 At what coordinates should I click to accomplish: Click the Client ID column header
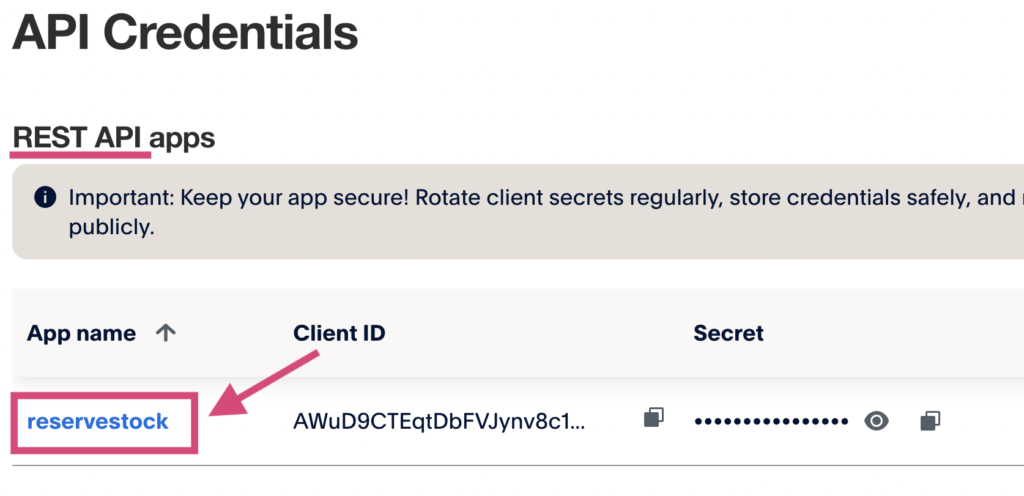[339, 334]
